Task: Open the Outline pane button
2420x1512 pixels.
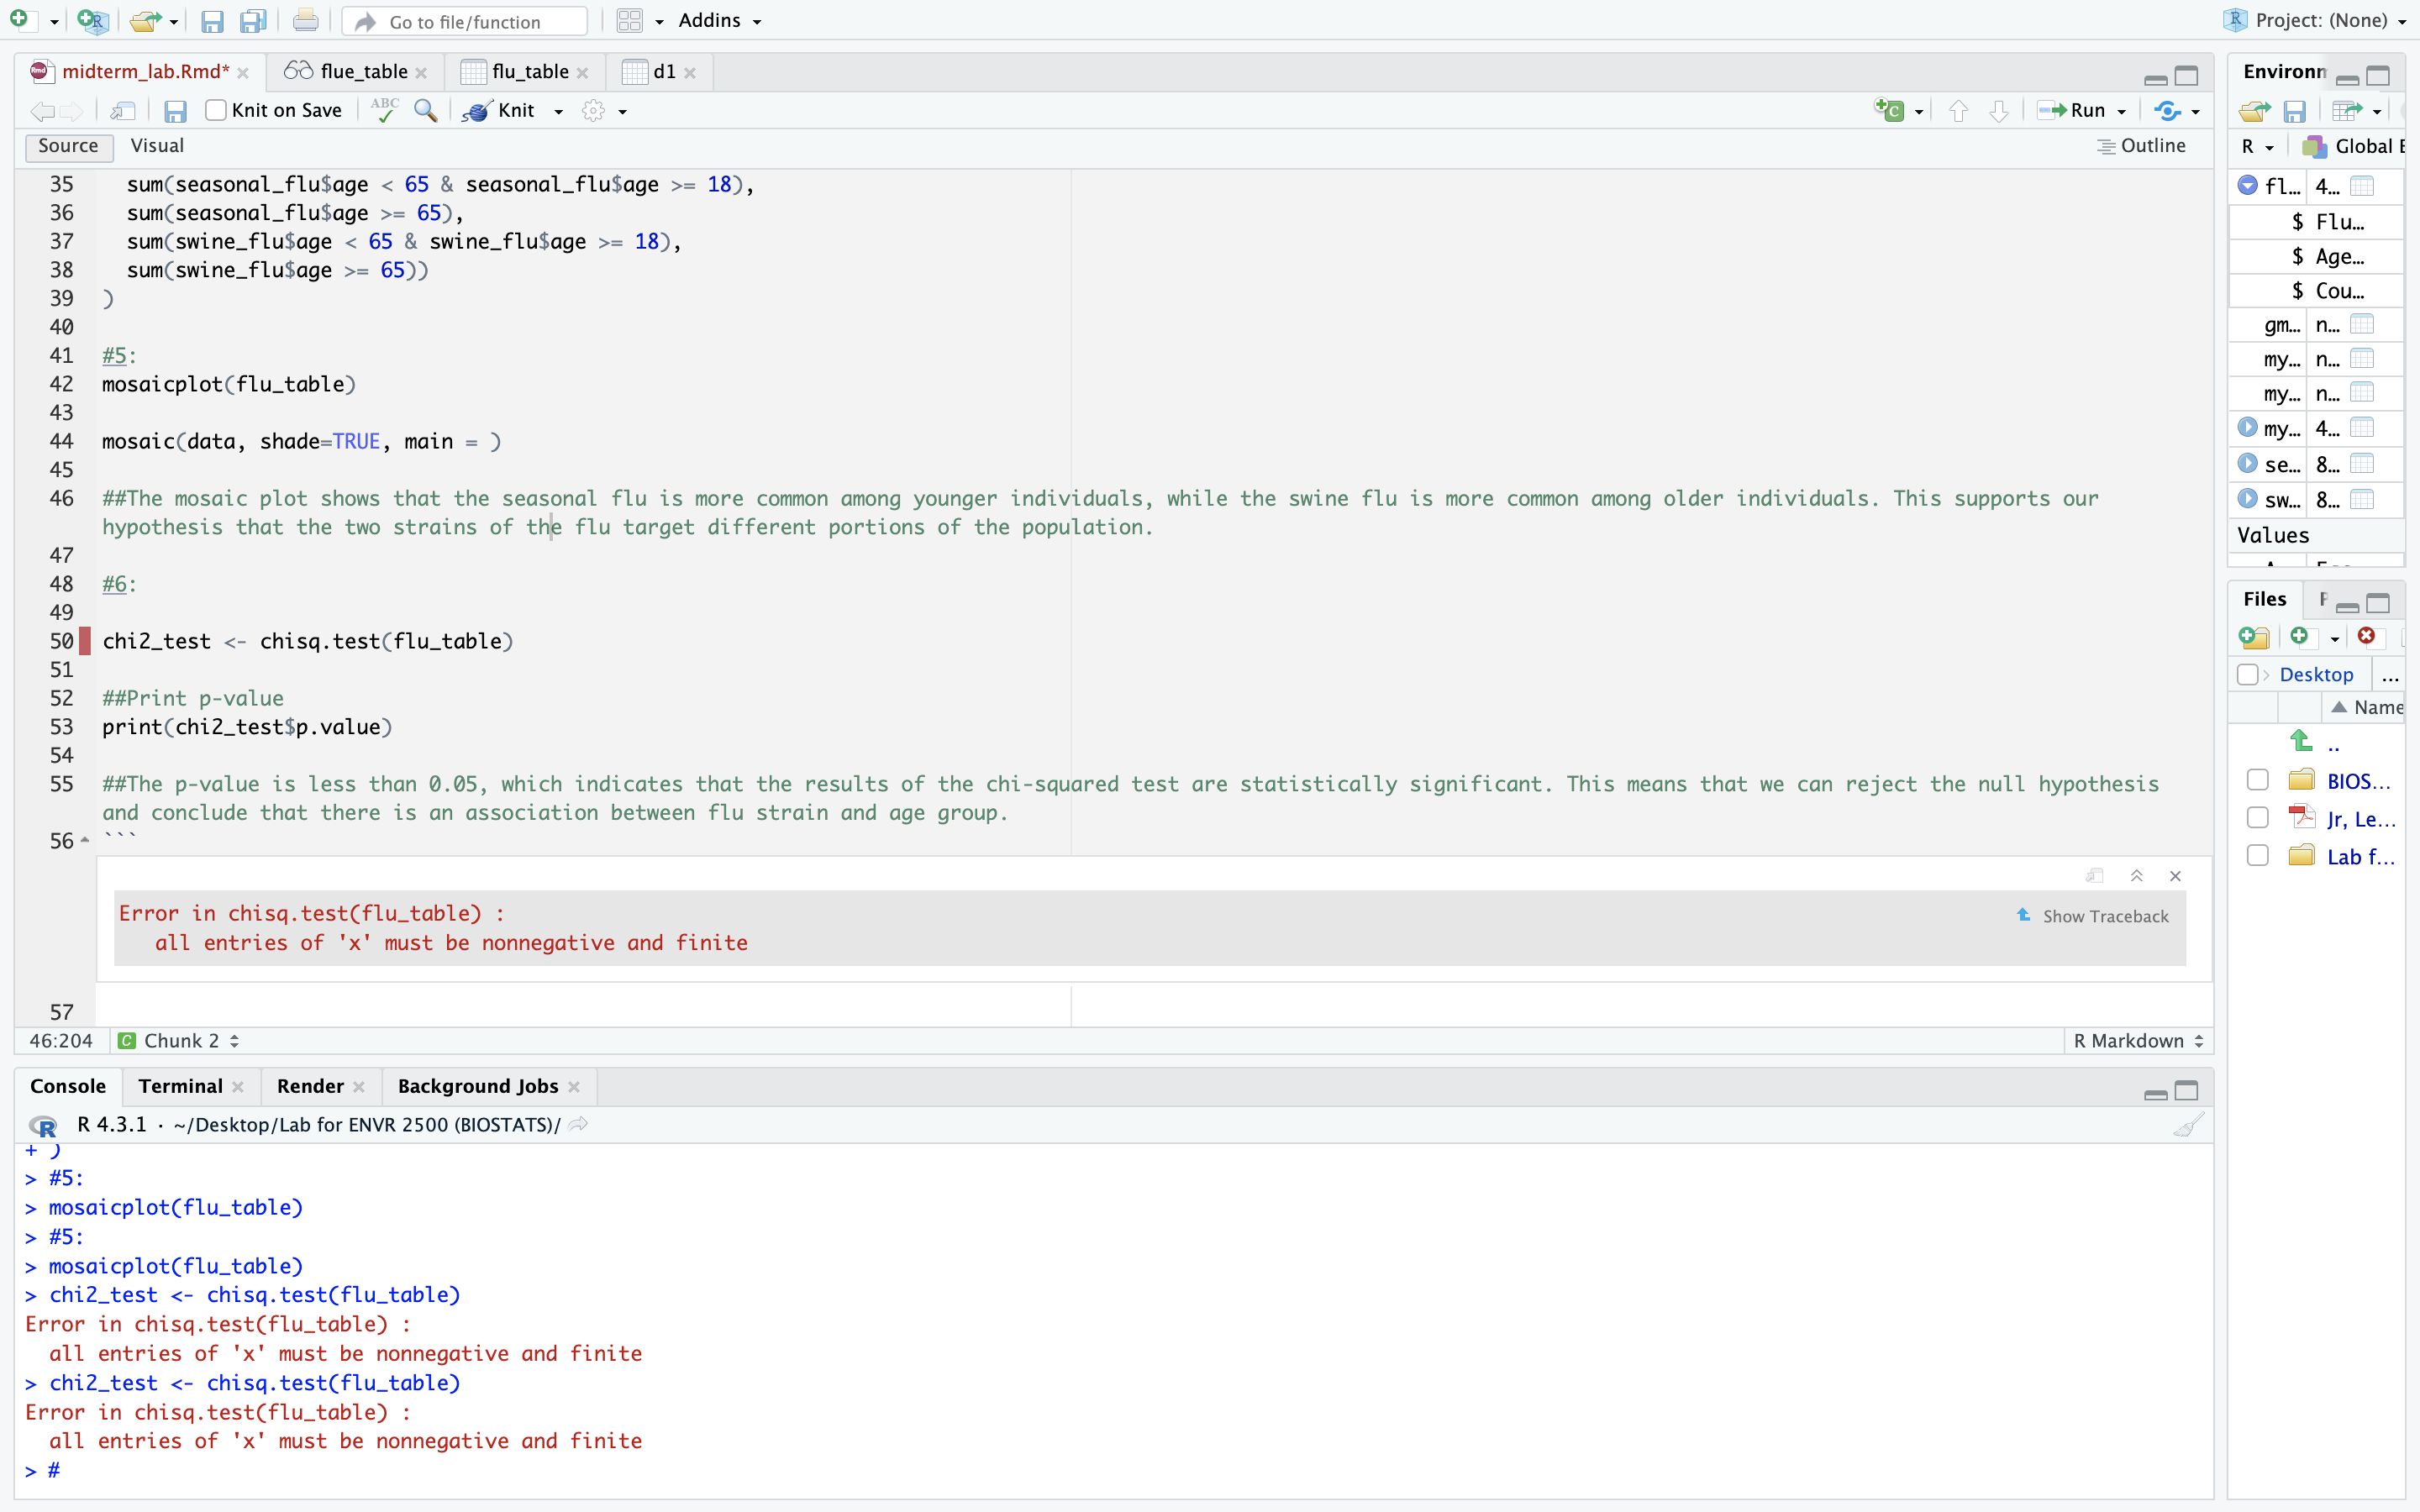Action: point(2141,146)
